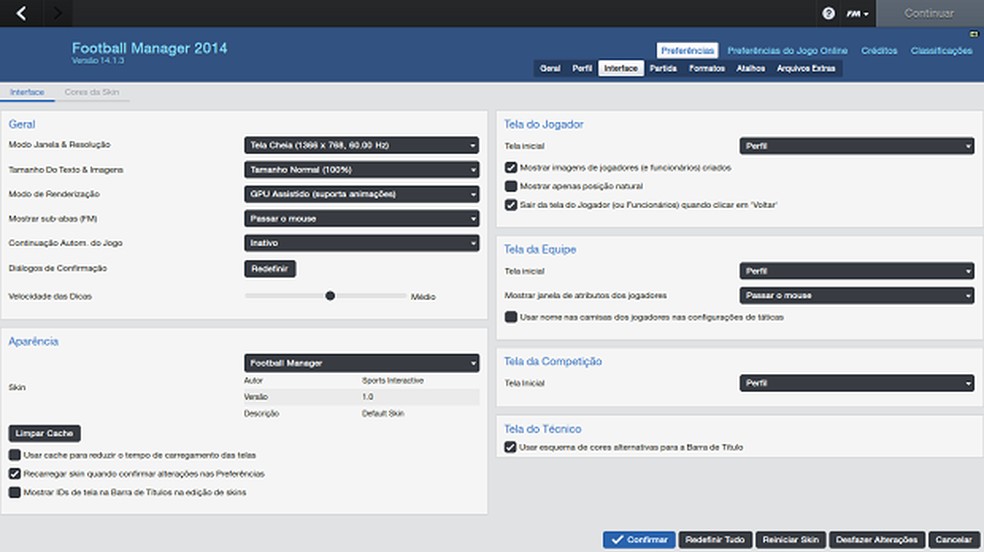Toggle Recarregar skin quando confirmar alterações
984x552 pixels.
(x=14, y=474)
